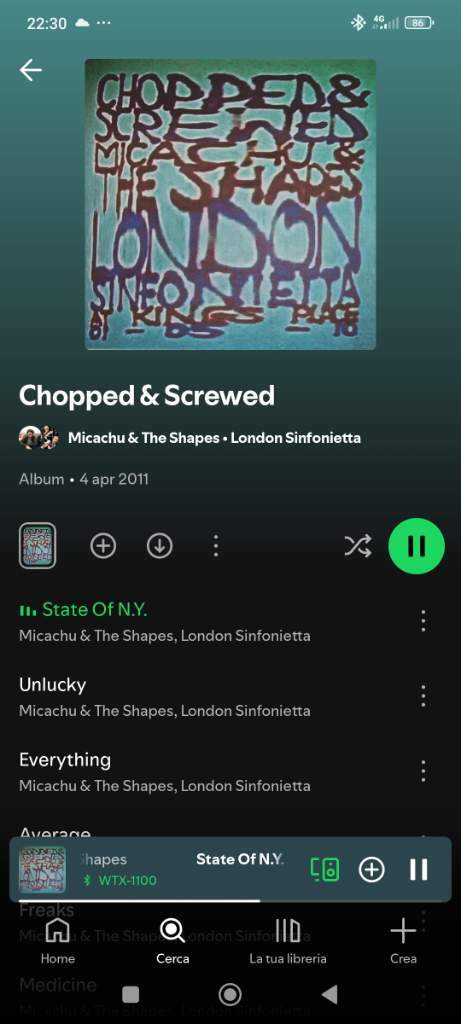The width and height of the screenshot is (461, 1024).
Task: Tap the mini player progress bar
Action: [230, 901]
